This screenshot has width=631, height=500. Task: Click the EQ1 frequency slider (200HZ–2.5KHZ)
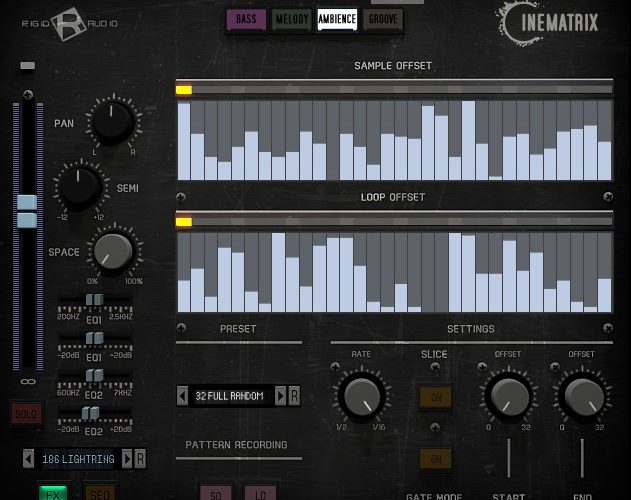pyautogui.click(x=95, y=300)
